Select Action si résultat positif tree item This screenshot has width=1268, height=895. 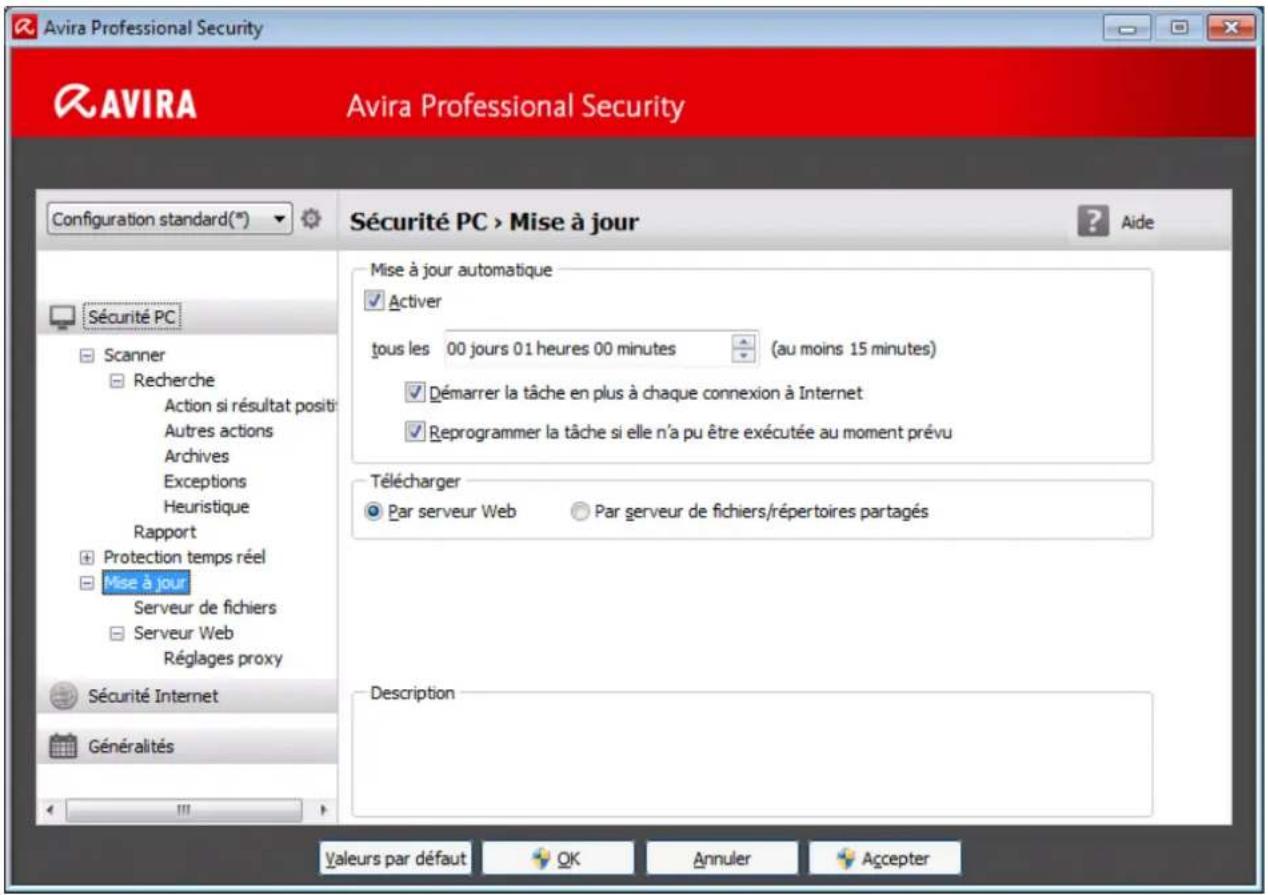pyautogui.click(x=251, y=405)
